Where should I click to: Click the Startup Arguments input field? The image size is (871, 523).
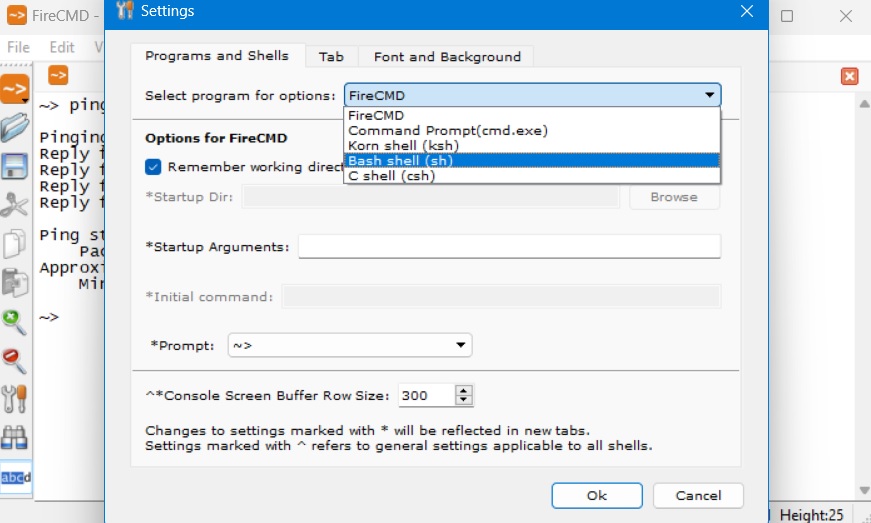click(x=509, y=247)
